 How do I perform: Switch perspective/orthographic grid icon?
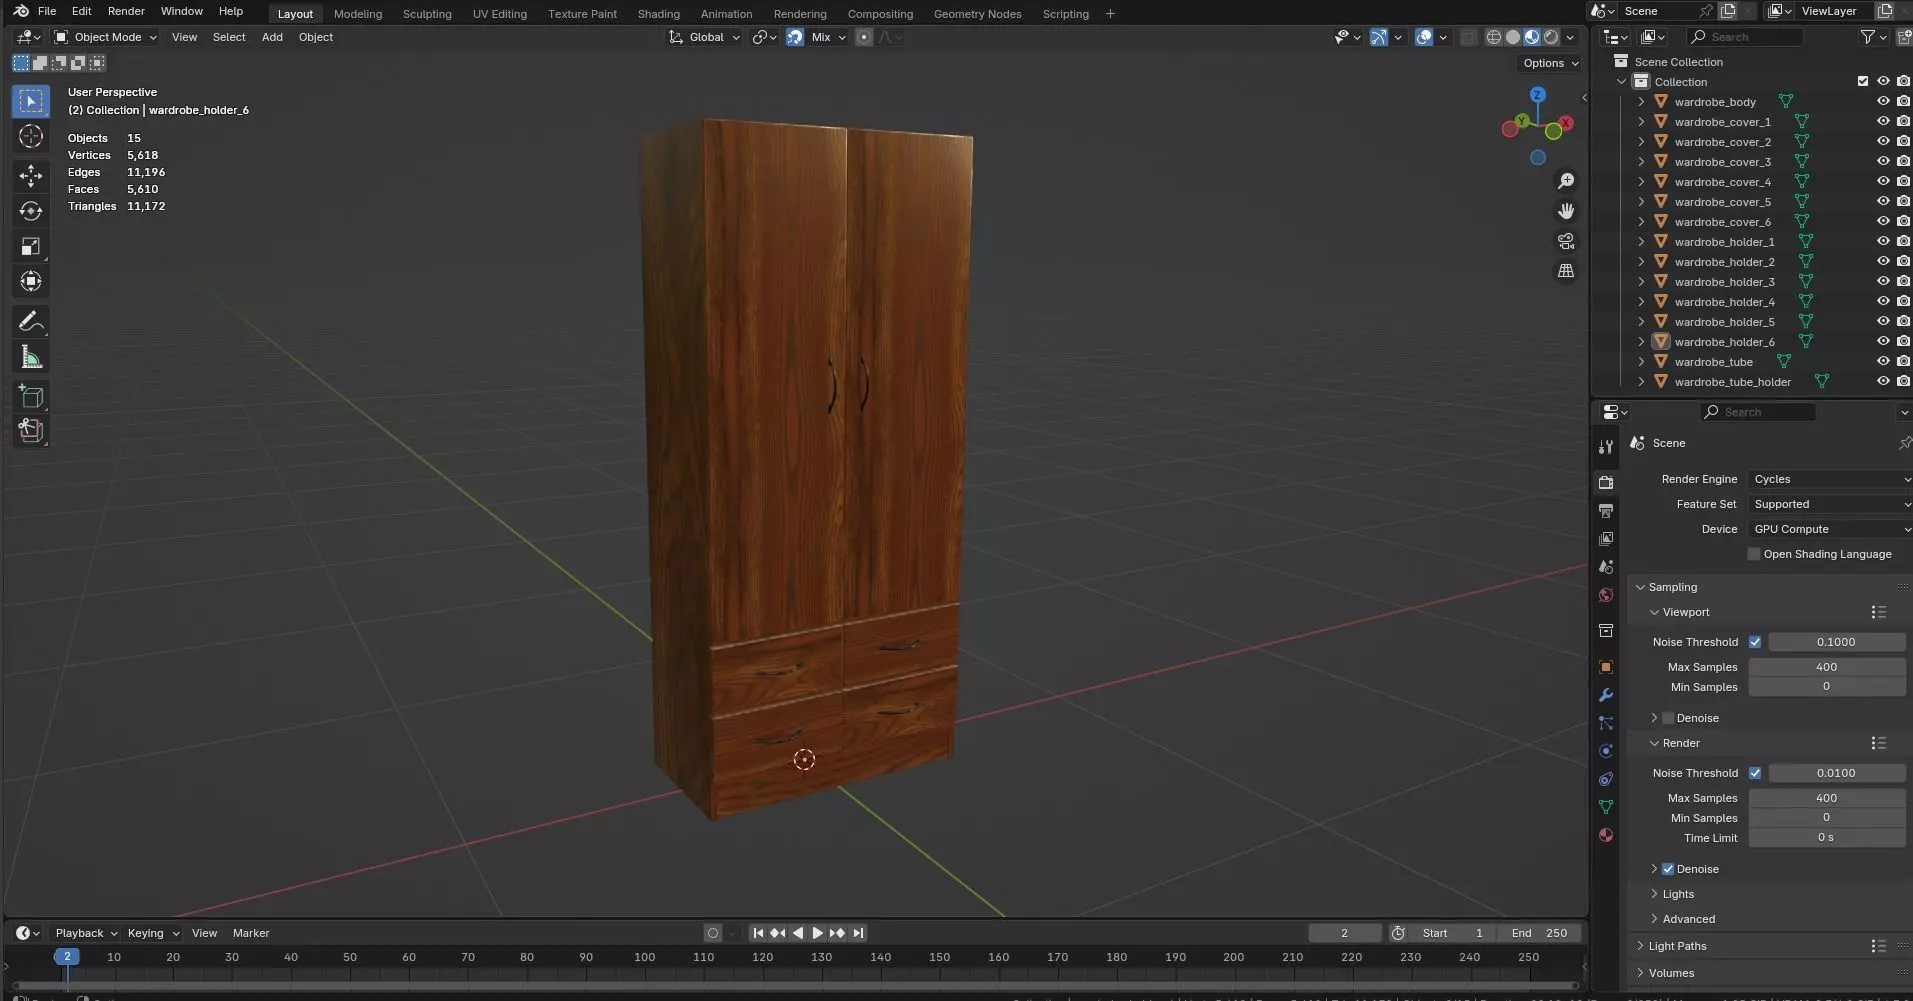[1566, 271]
